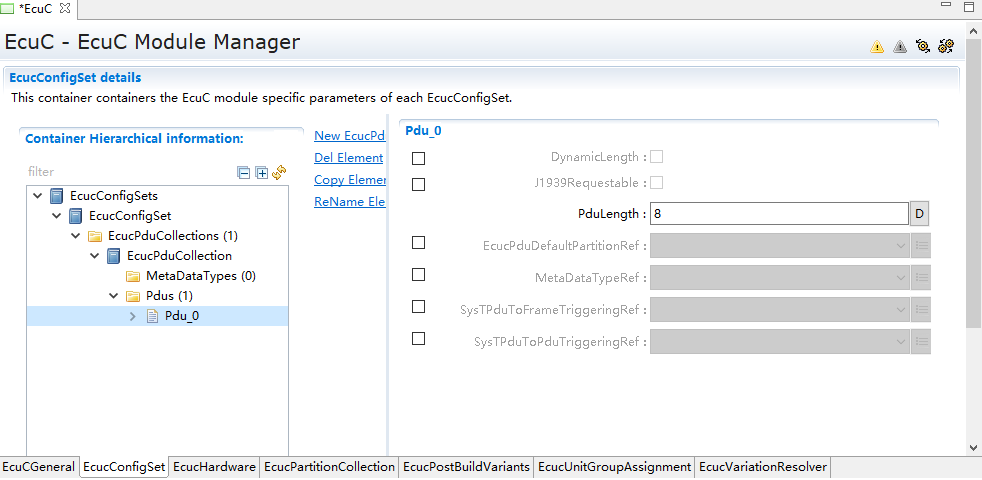Click the New EcucPdu link
This screenshot has width=982, height=480.
(349, 136)
